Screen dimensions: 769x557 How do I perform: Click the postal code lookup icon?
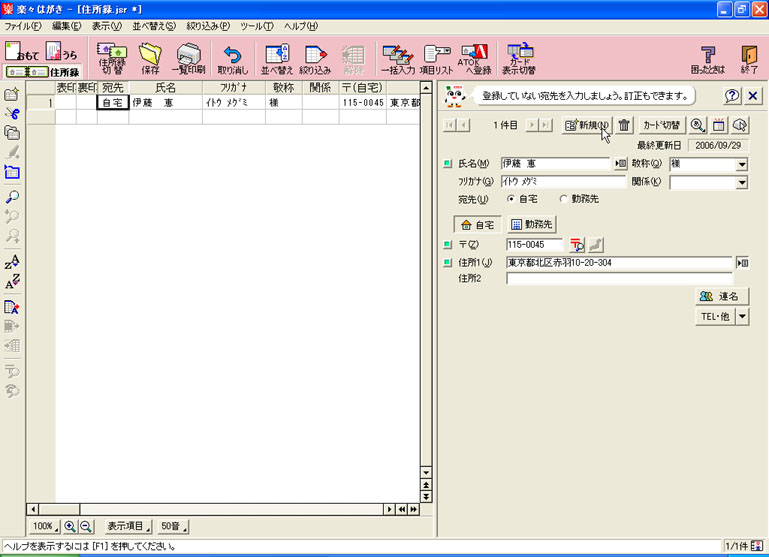(577, 244)
